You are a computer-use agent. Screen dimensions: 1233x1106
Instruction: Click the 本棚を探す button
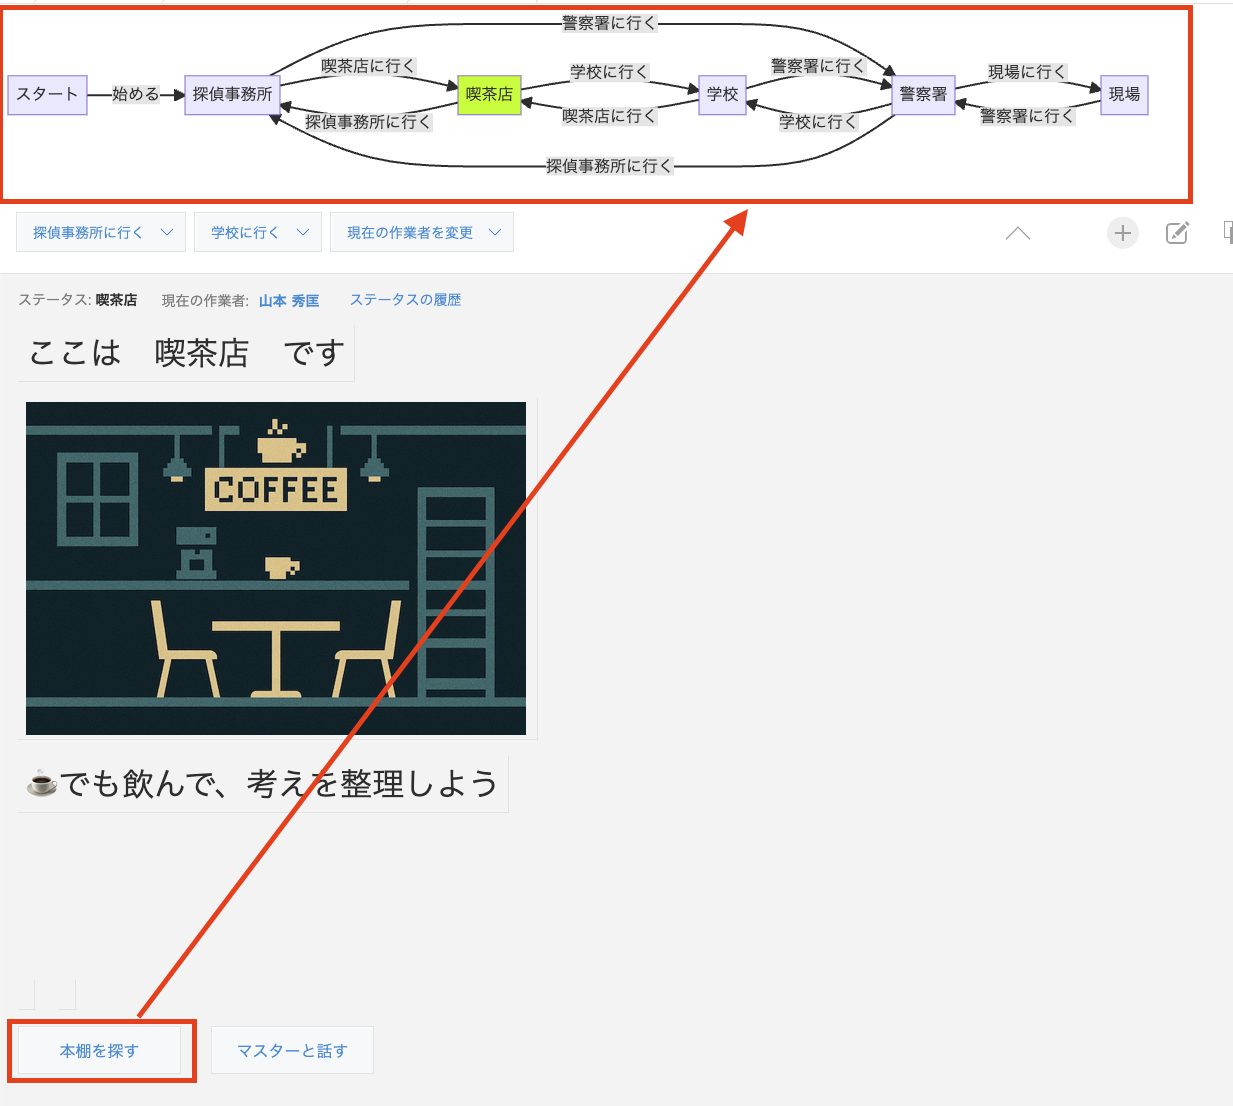(x=99, y=1051)
